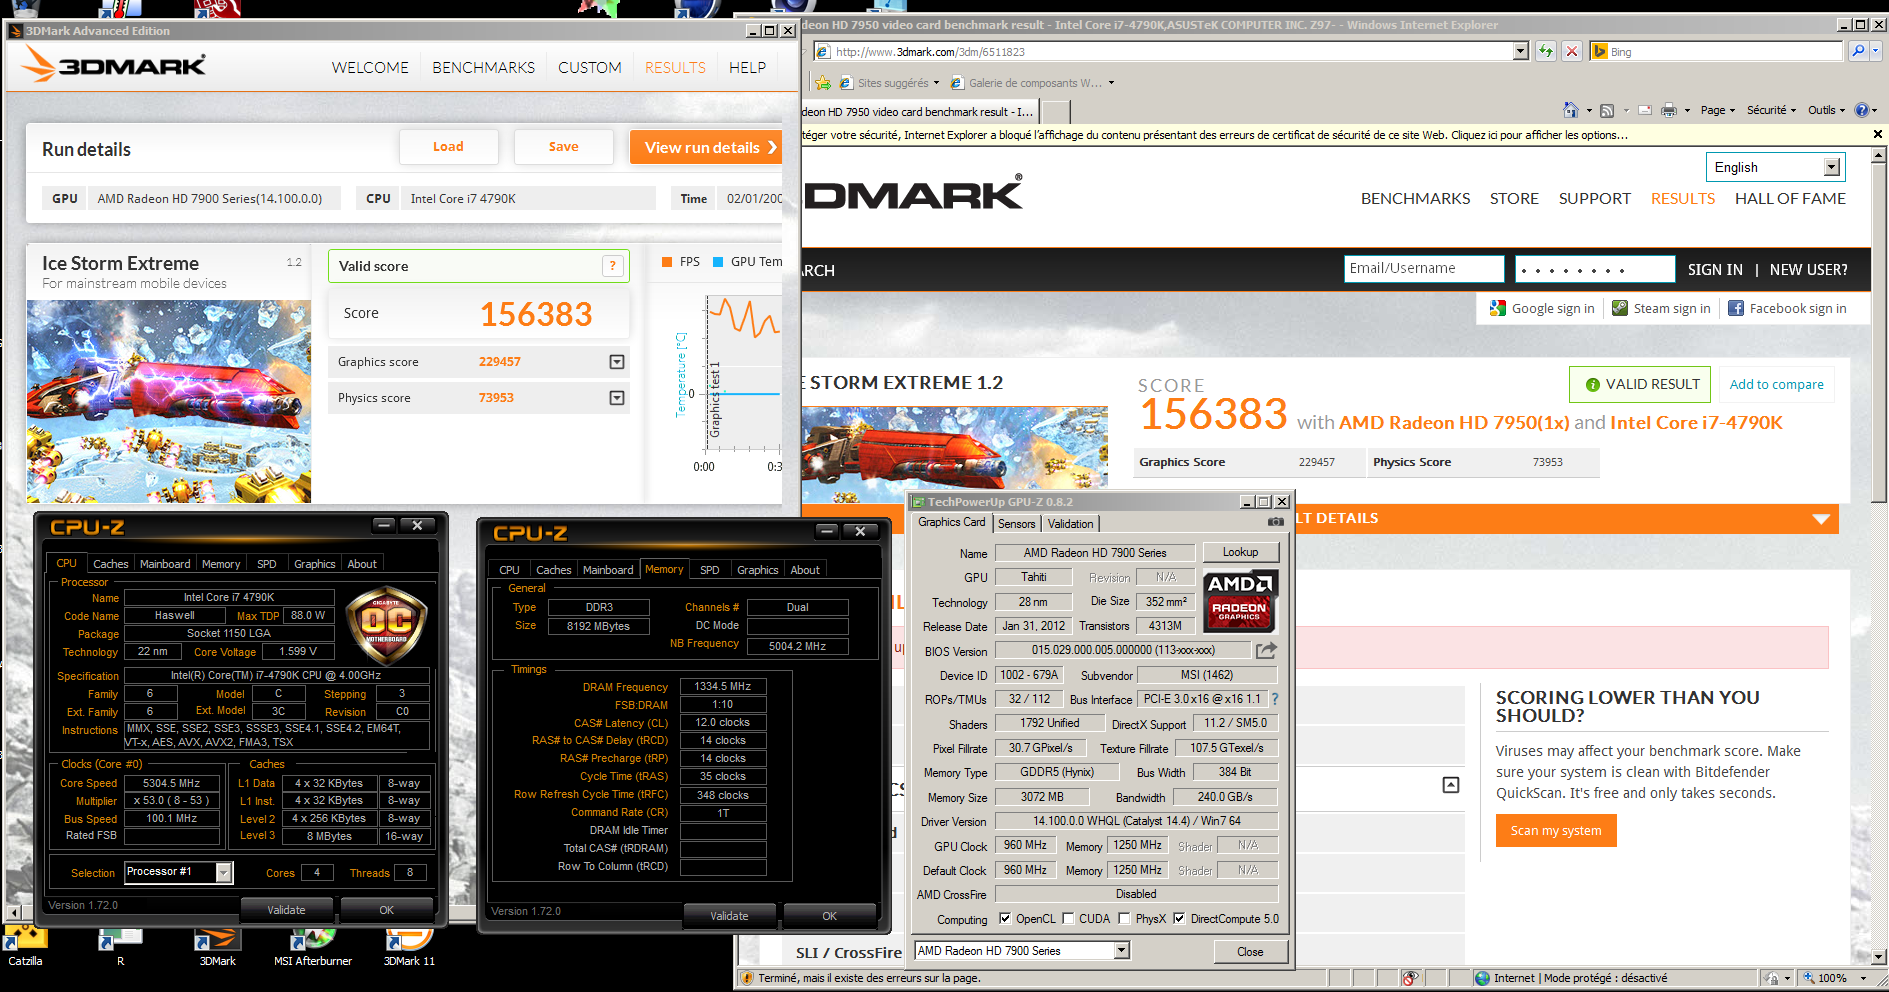Switch to the Validation tab in GPU-Z

[1070, 523]
